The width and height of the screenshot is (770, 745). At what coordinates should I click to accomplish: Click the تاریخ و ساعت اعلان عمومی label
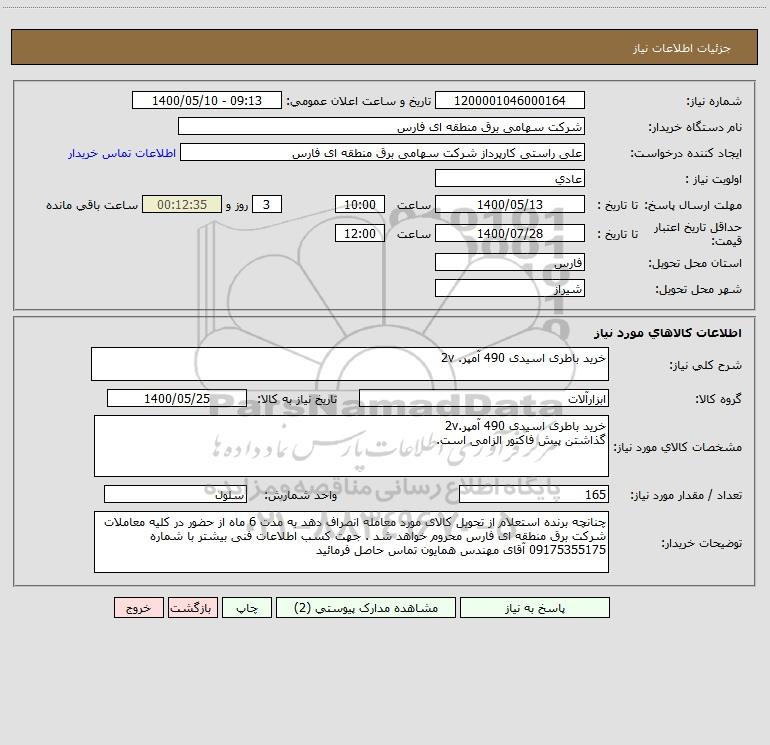click(358, 101)
